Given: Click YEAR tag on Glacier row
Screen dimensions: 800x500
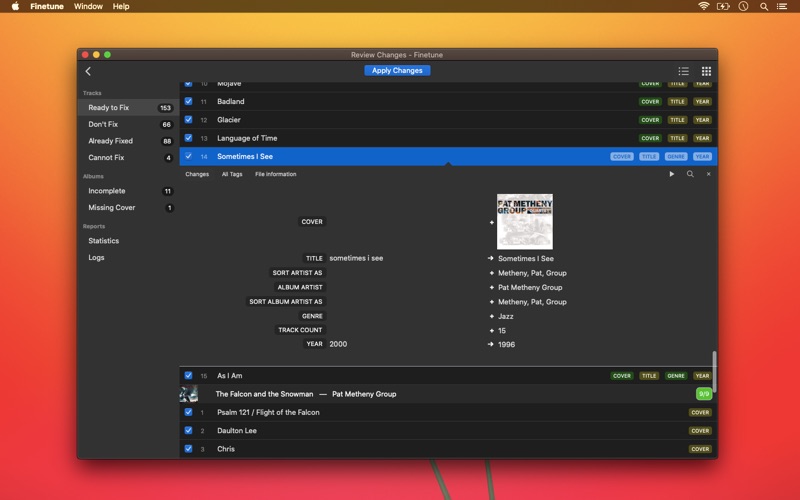Looking at the screenshot, I should (x=702, y=120).
